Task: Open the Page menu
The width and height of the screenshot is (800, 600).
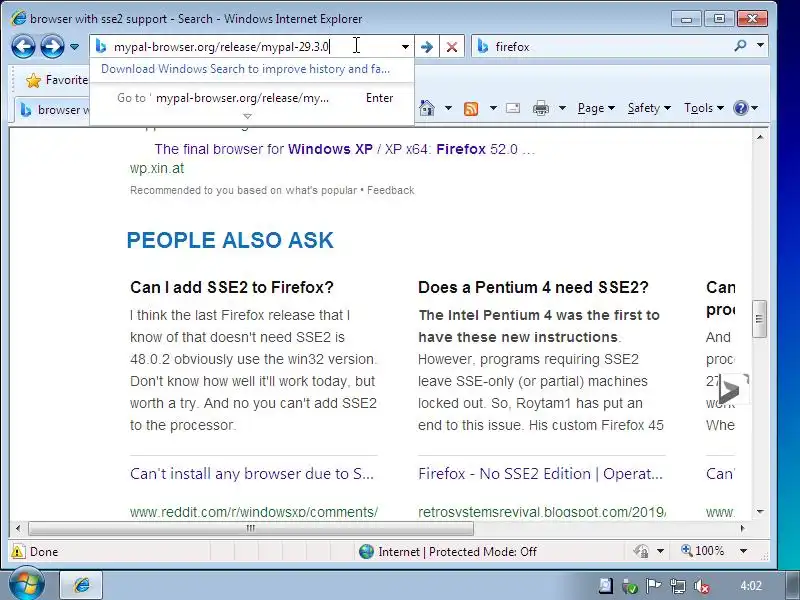Action: point(596,108)
